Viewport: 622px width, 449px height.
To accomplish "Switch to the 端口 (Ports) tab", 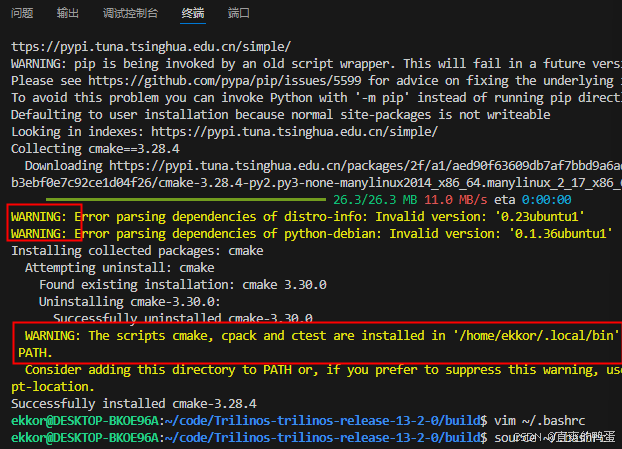I will pos(238,13).
